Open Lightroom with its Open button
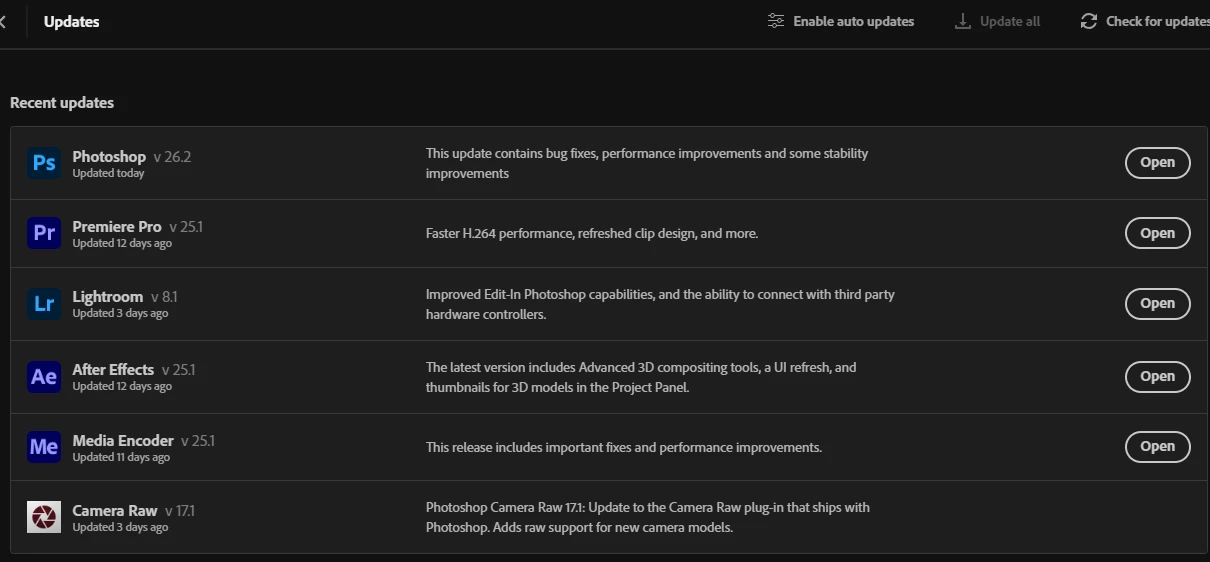 point(1157,303)
